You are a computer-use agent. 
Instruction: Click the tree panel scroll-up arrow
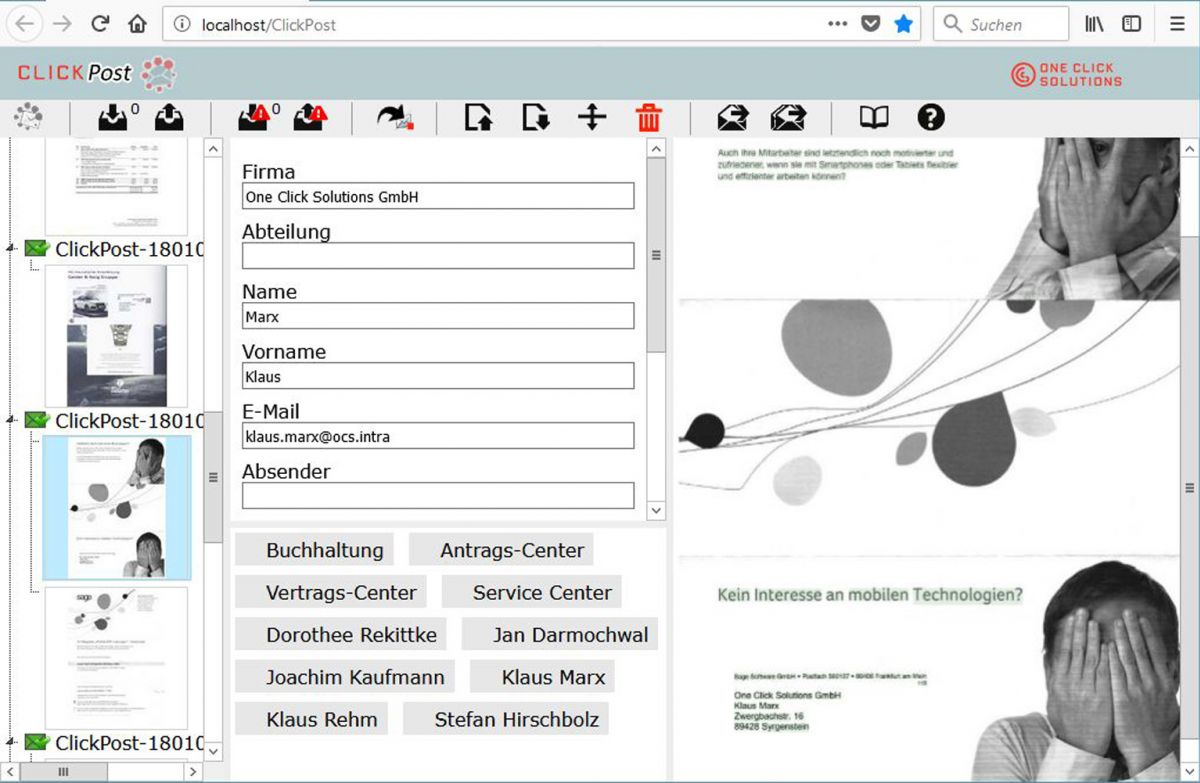click(x=213, y=148)
